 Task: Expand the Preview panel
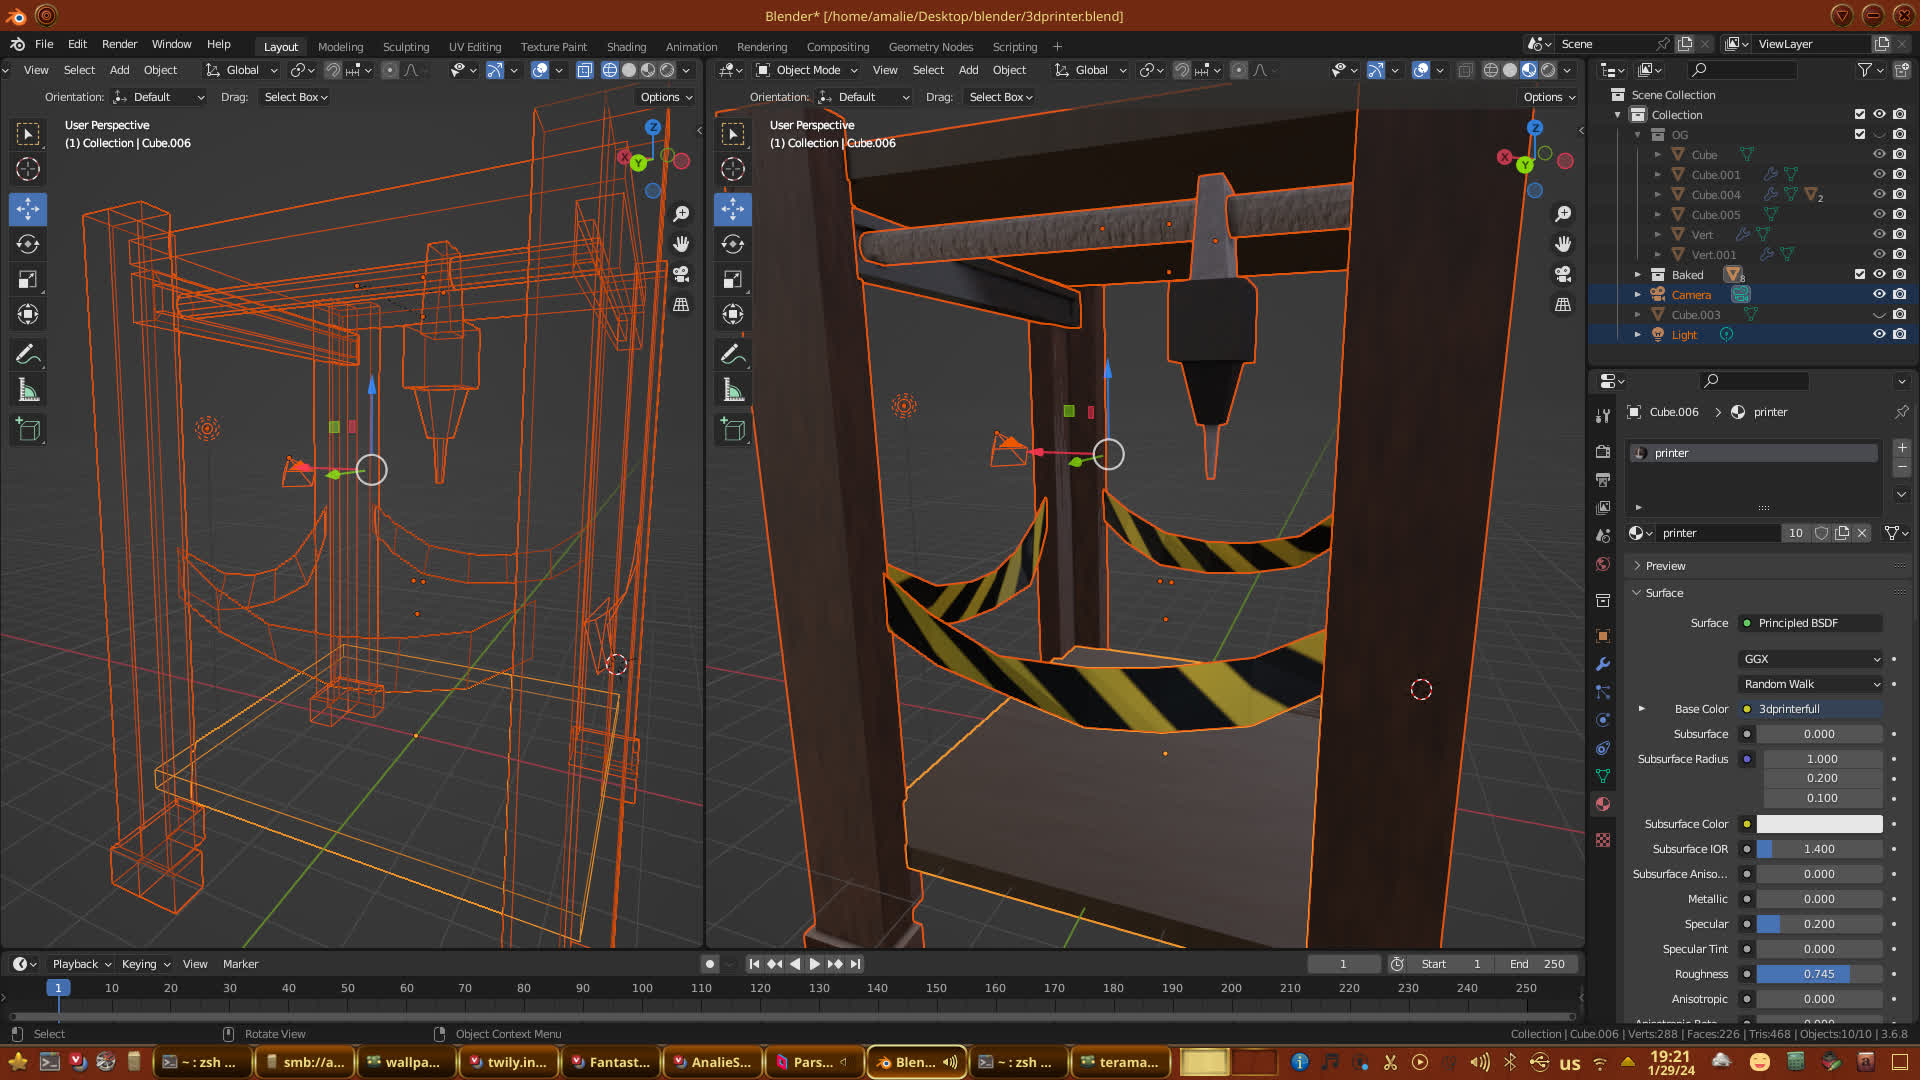1665,566
